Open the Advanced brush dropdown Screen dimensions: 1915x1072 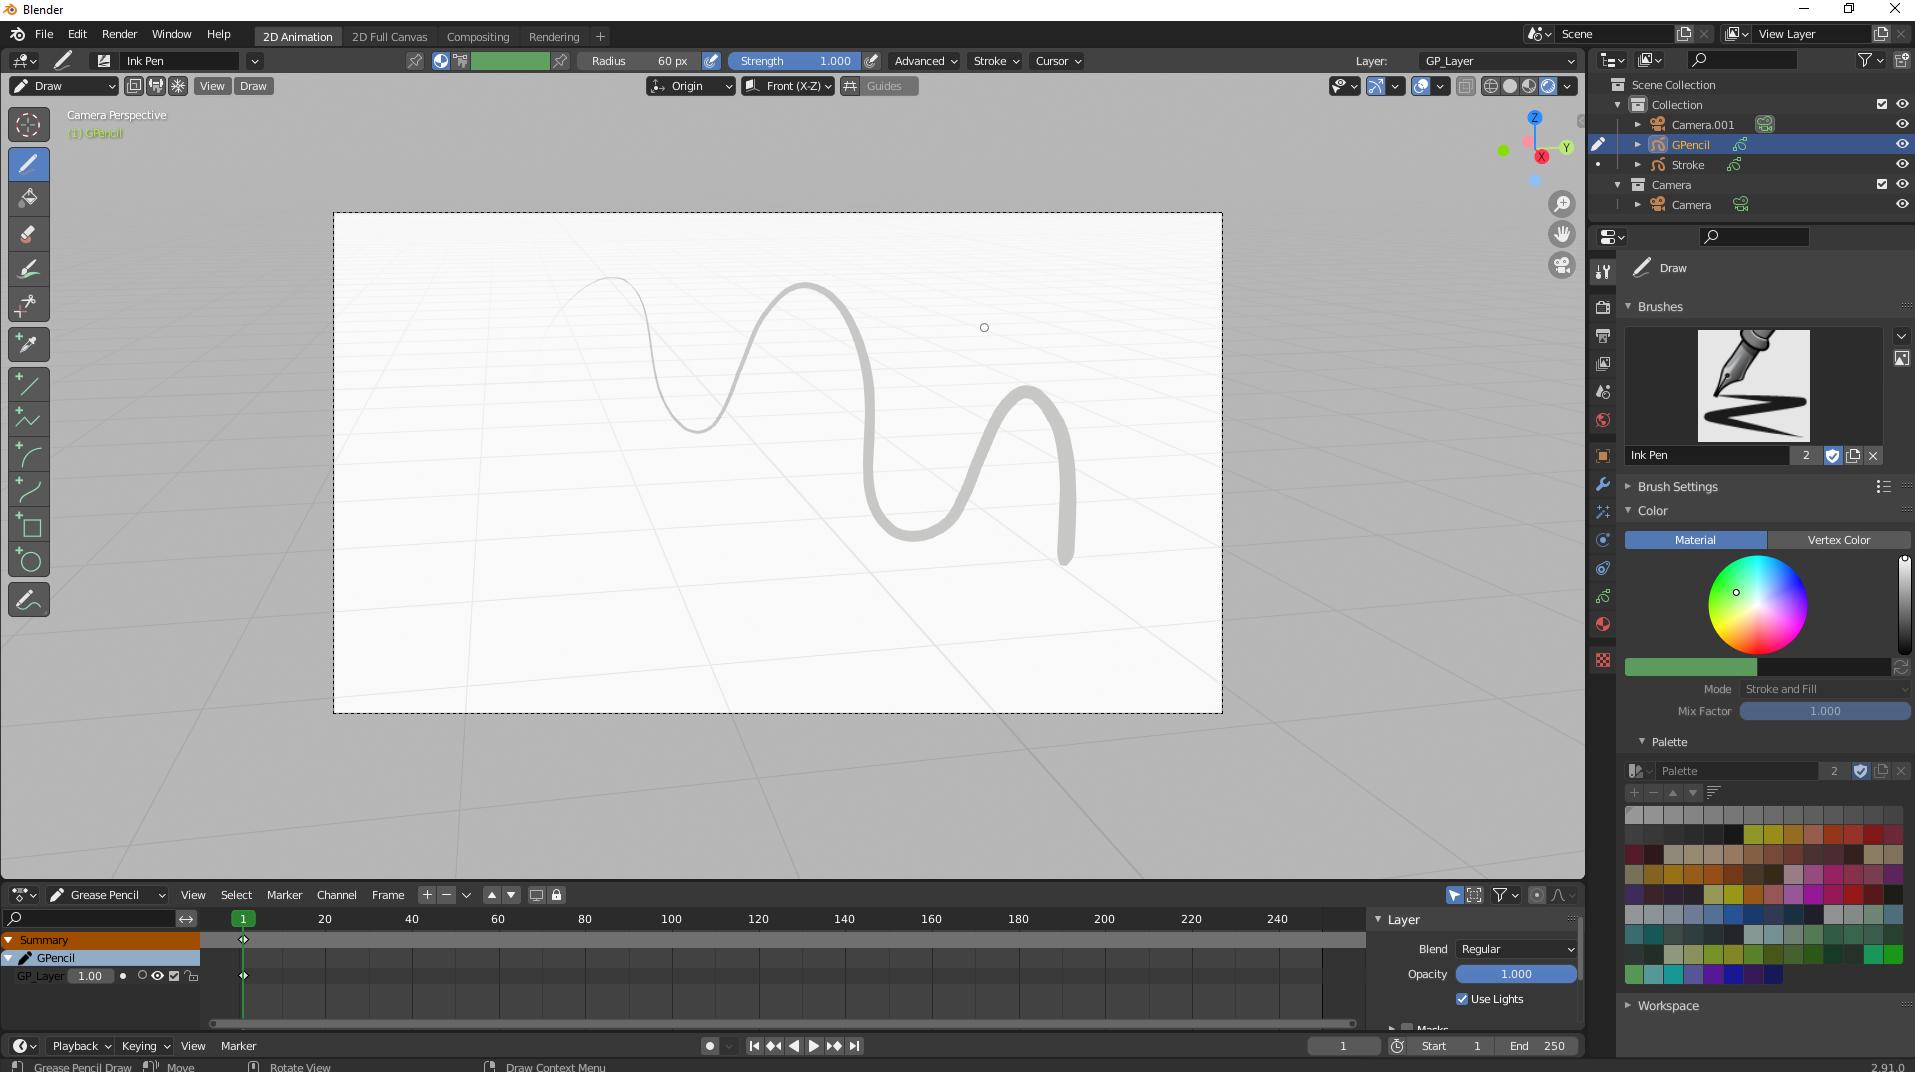[x=925, y=61]
